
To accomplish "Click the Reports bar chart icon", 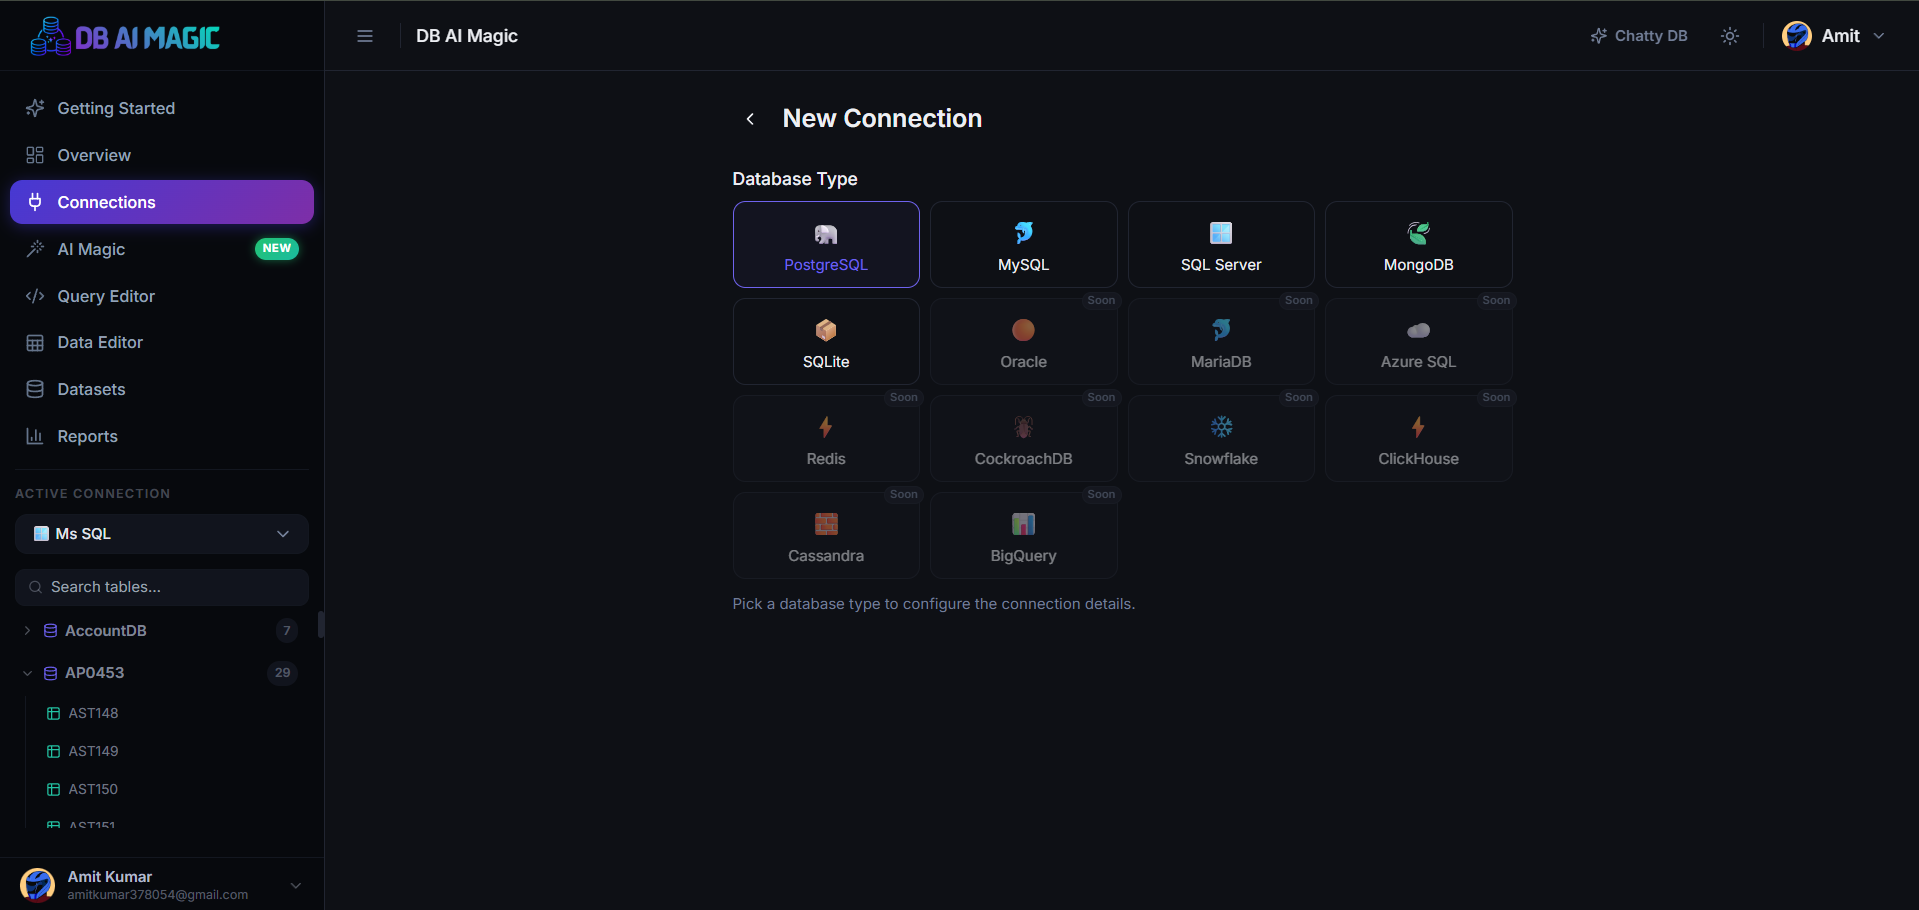I will pos(35,436).
